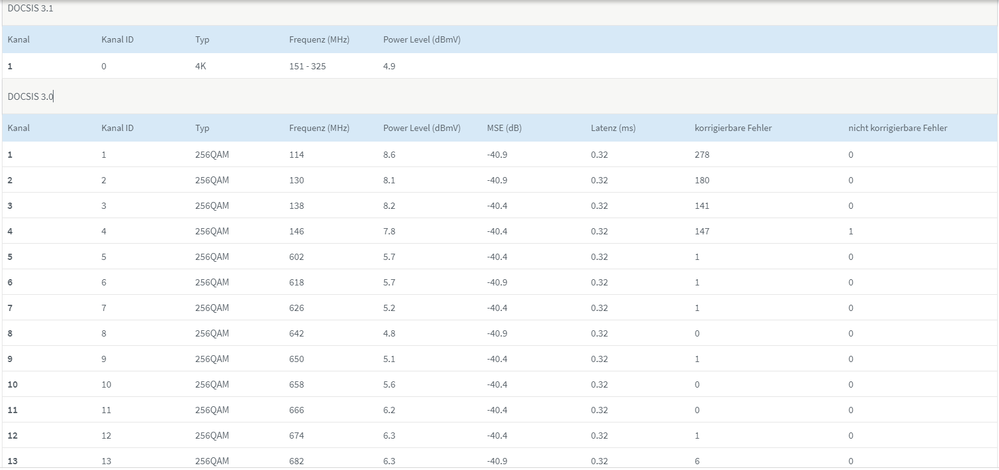This screenshot has width=999, height=470.
Task: Click power level 5.2 cell
Action: pos(389,308)
